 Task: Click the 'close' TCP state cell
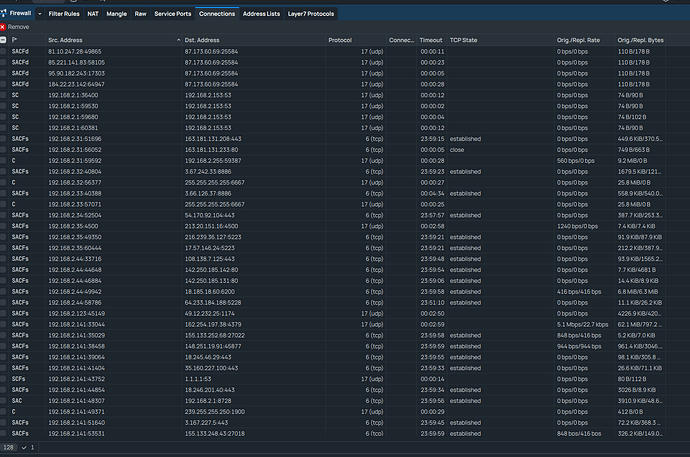[x=457, y=150]
